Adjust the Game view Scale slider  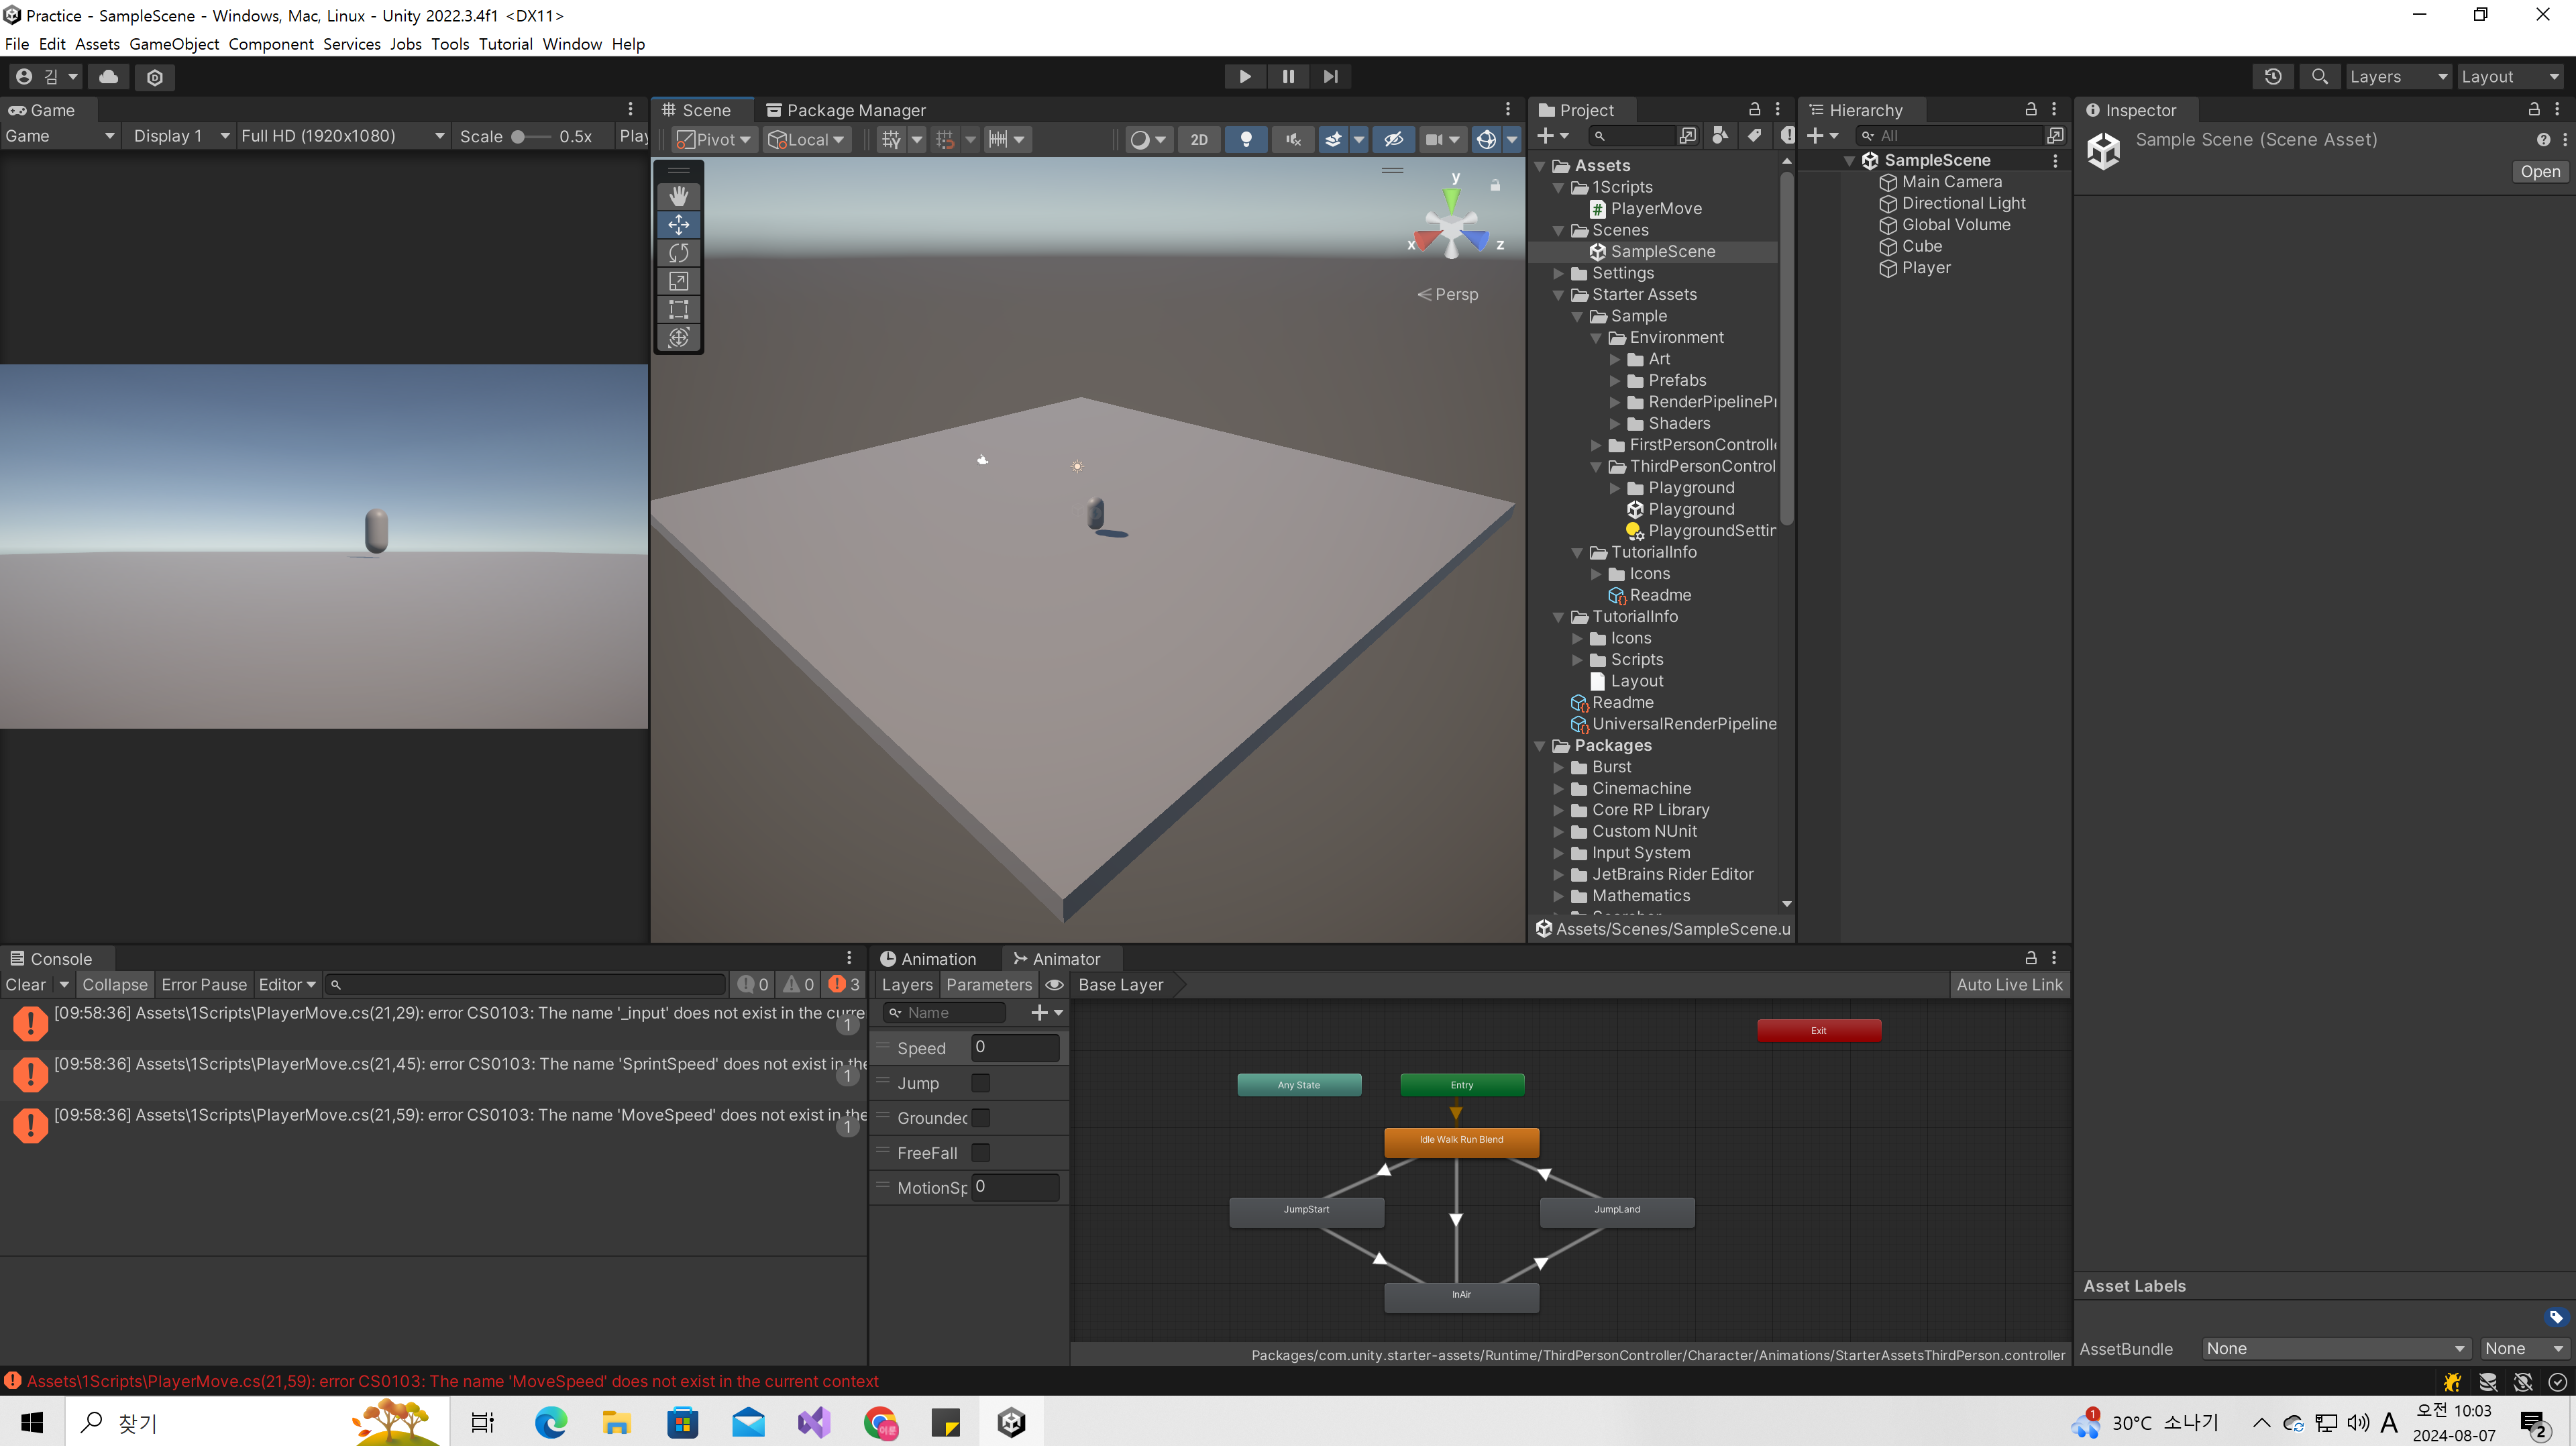(519, 136)
